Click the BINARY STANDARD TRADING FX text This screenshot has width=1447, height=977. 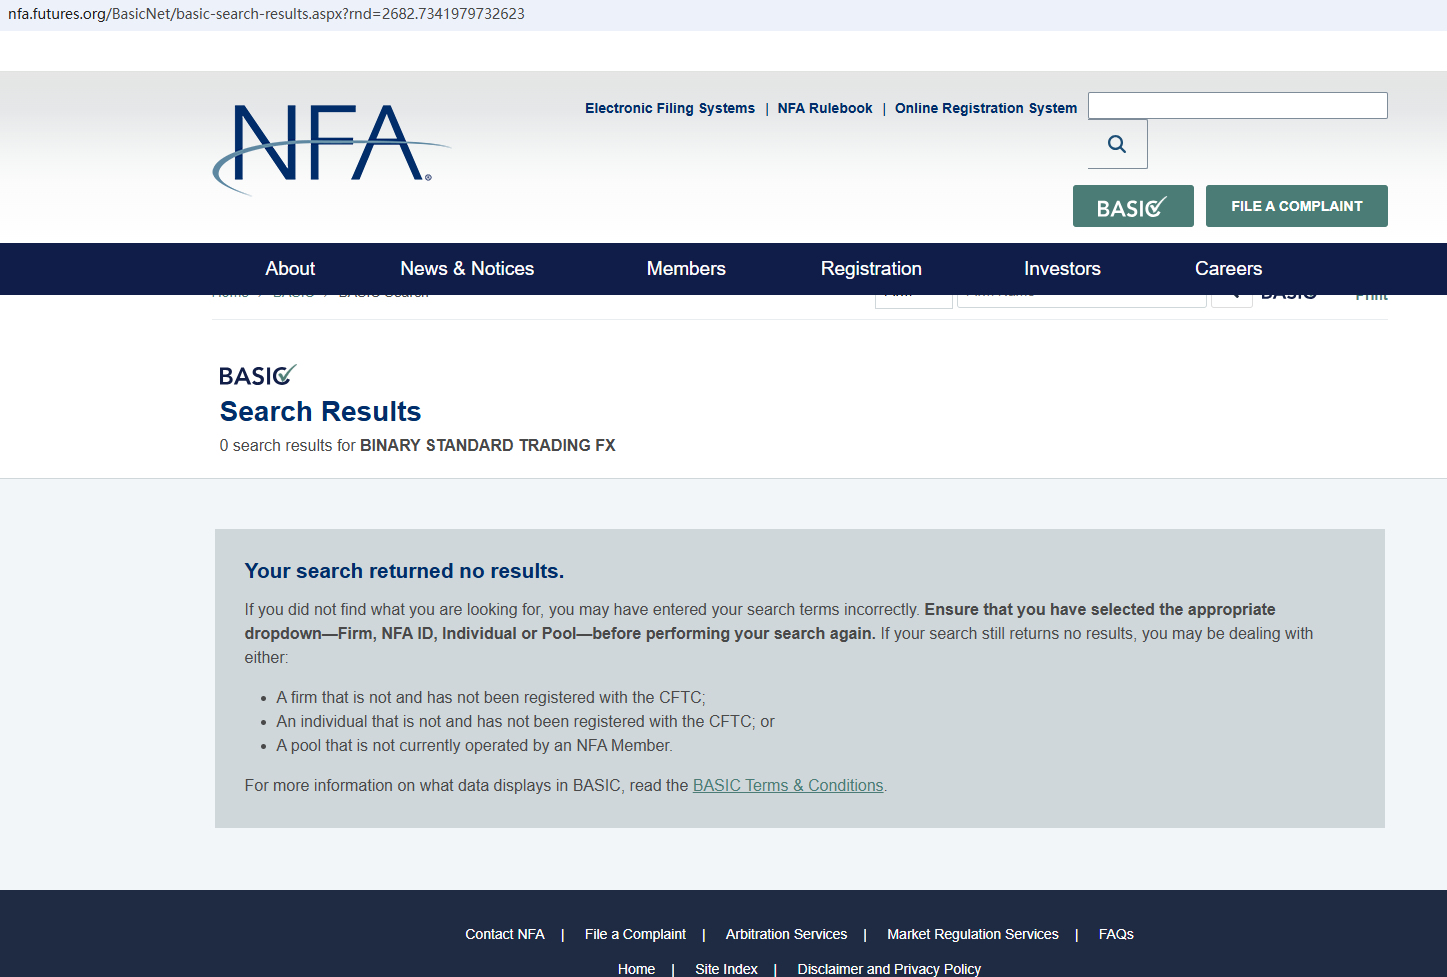[x=487, y=445]
